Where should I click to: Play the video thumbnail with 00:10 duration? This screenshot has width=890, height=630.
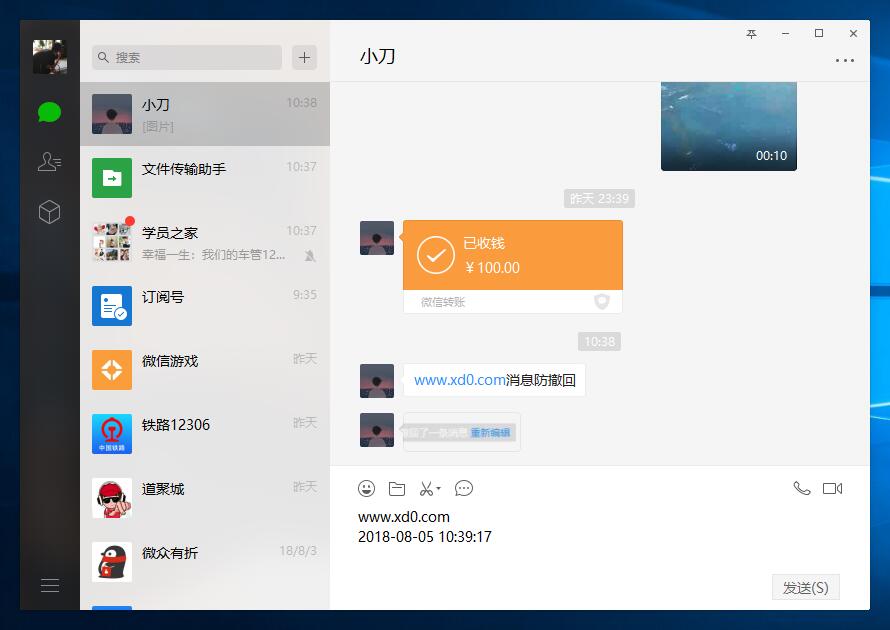point(728,126)
